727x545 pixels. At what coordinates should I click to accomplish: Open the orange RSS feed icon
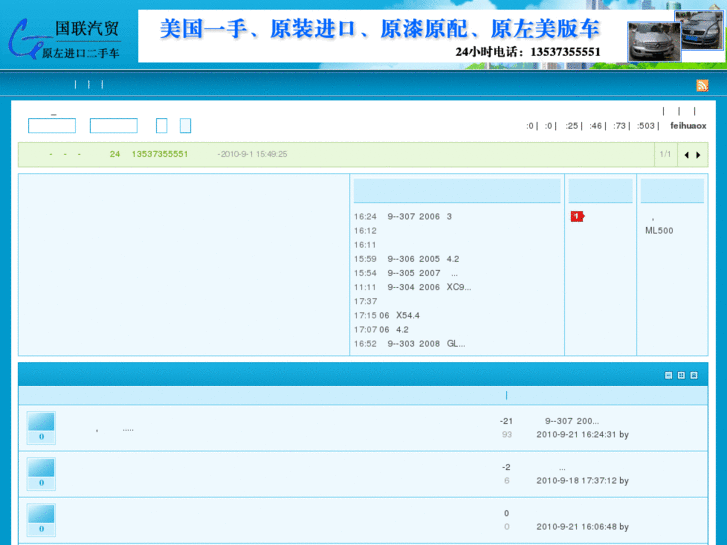(x=702, y=85)
